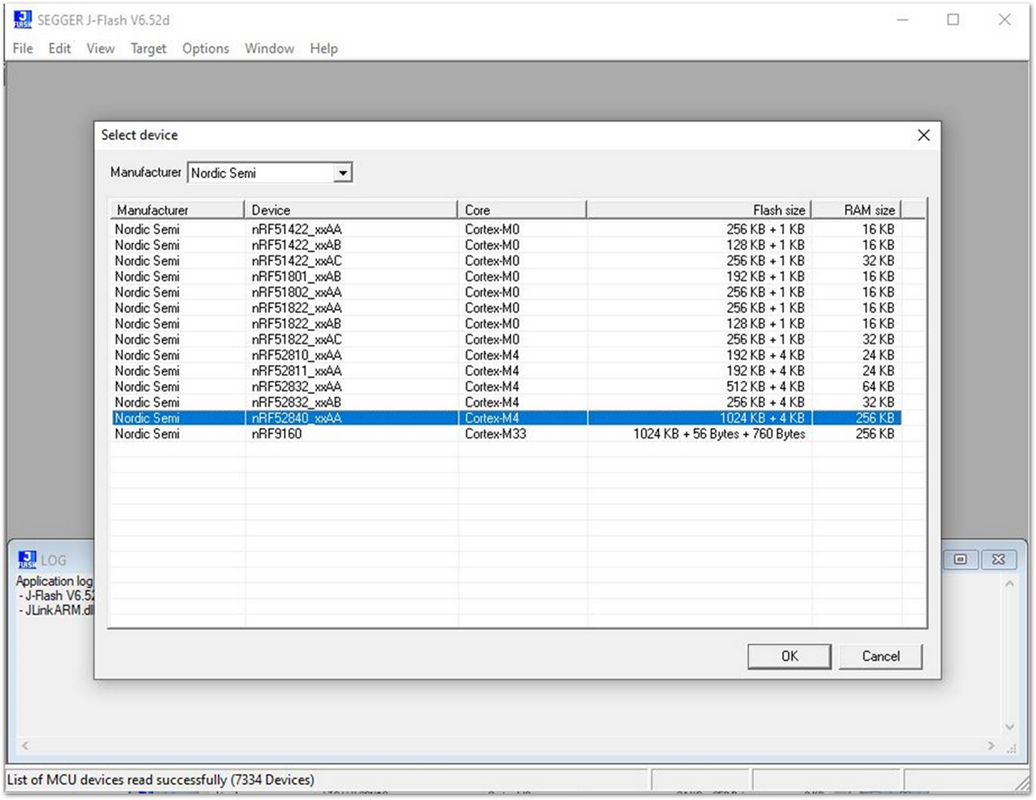The width and height of the screenshot is (1036, 800).
Task: Restore the LOG window using its restore button
Action: [960, 560]
